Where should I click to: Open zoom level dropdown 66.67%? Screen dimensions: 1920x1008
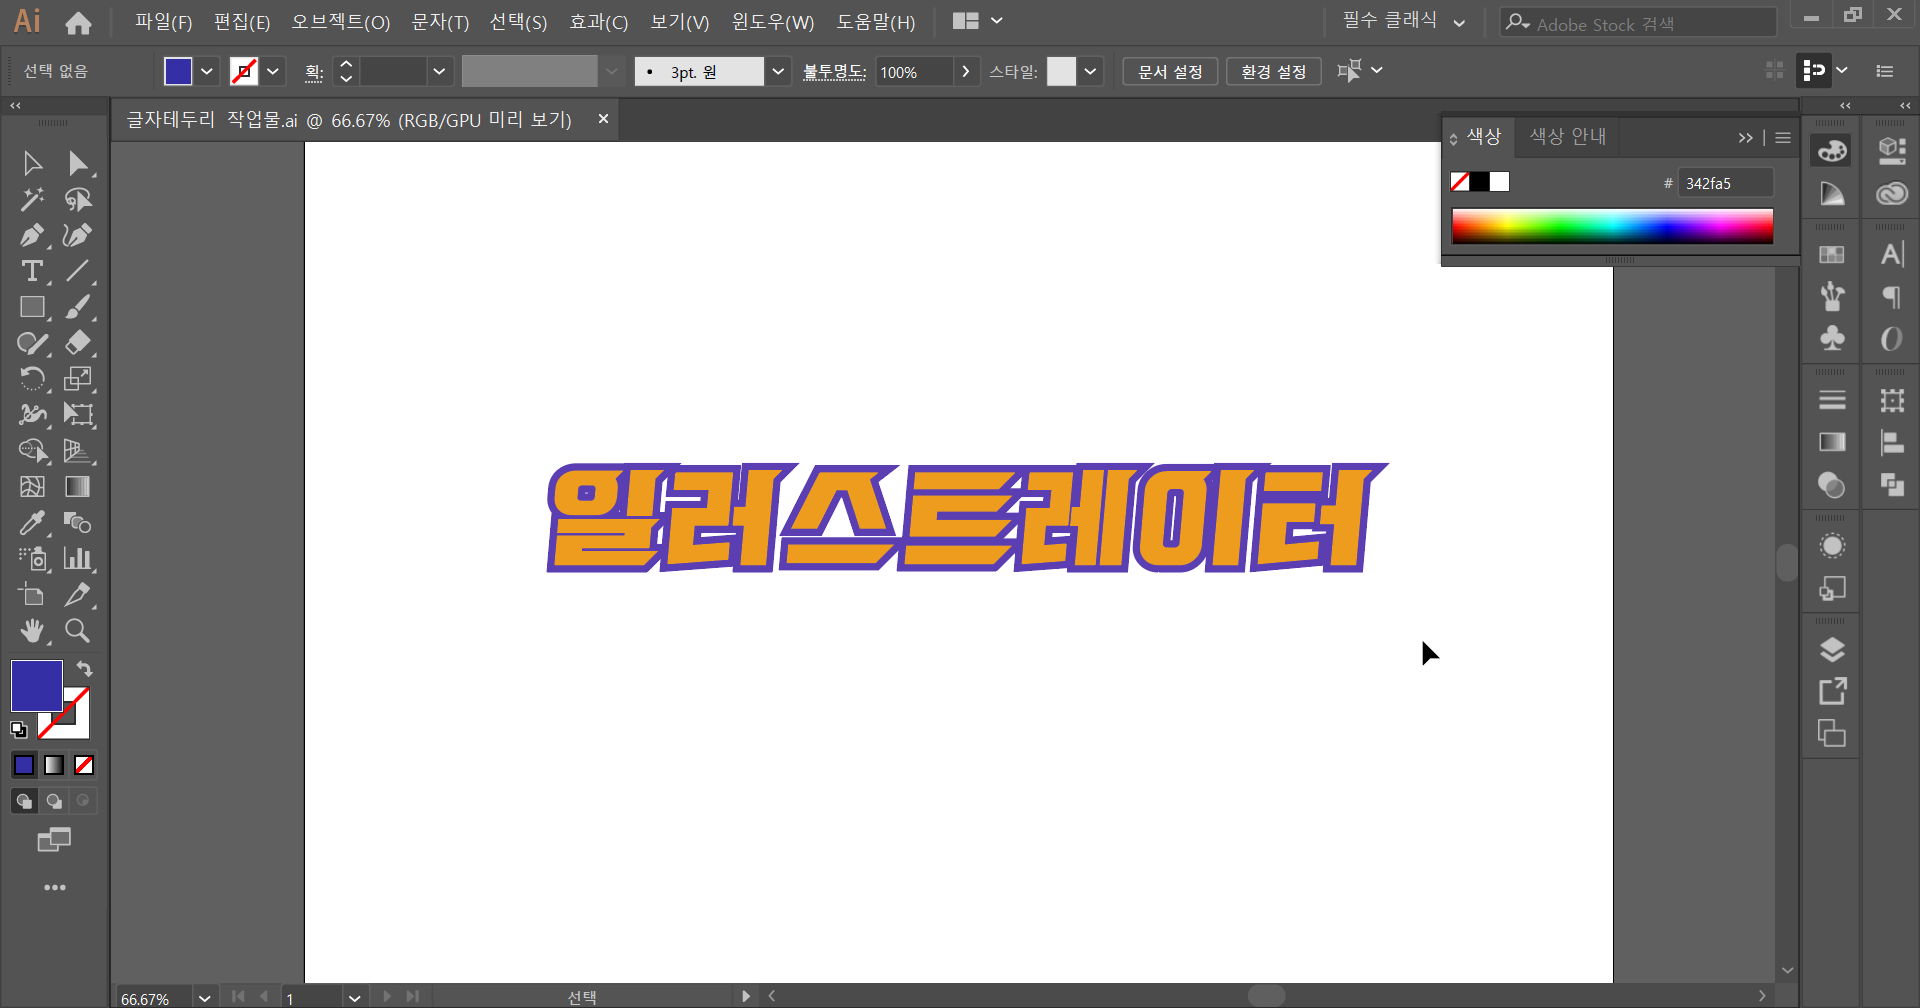(205, 997)
